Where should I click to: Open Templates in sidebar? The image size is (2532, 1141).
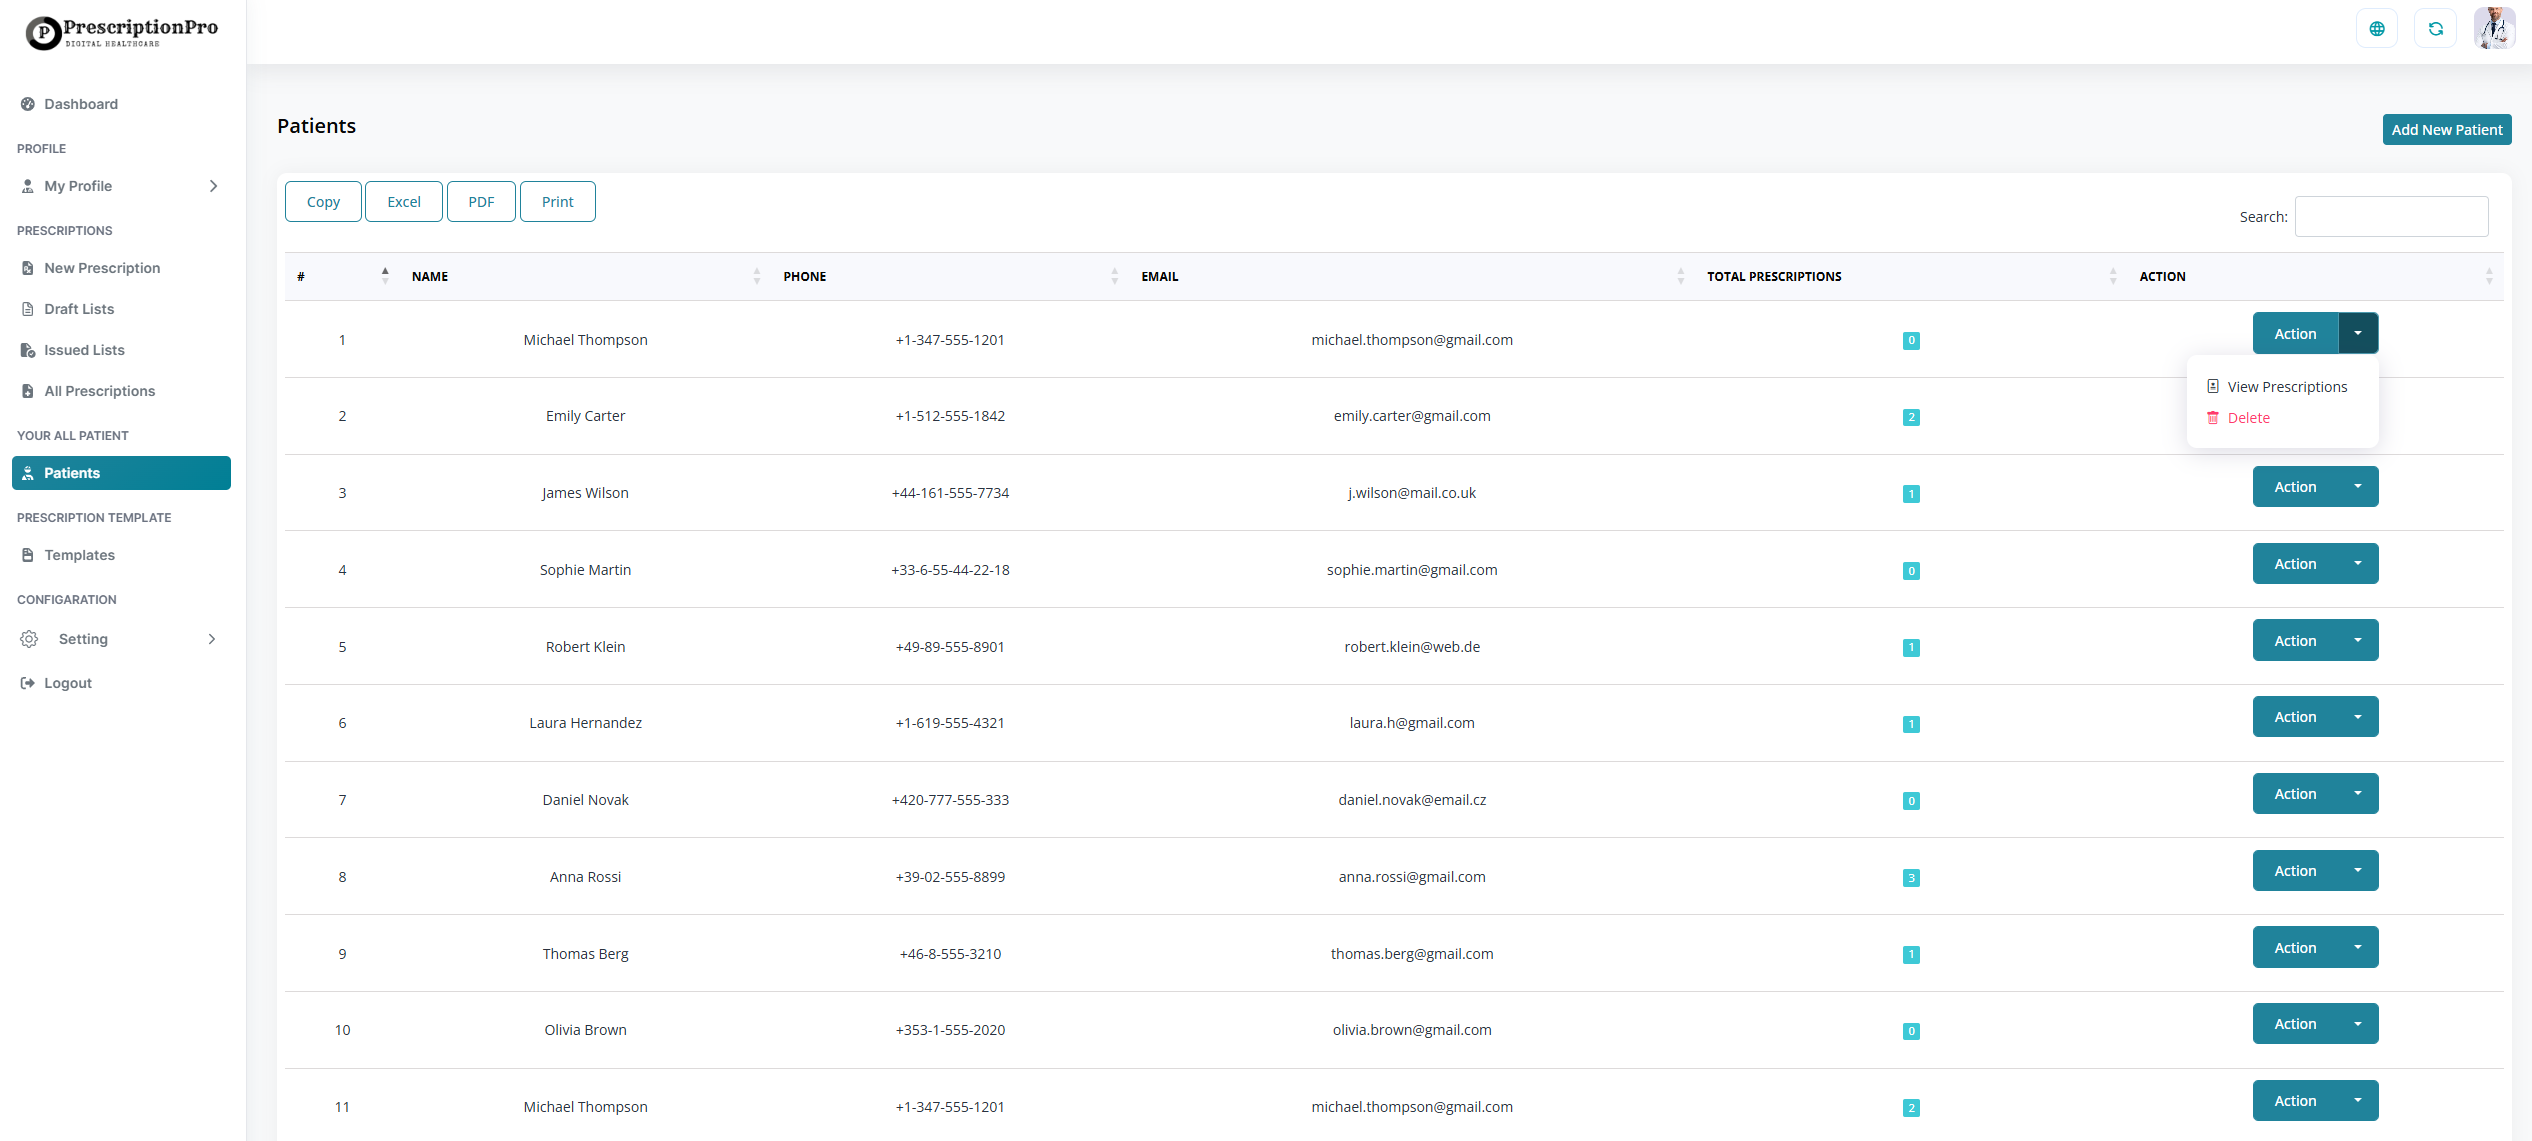[x=79, y=555]
